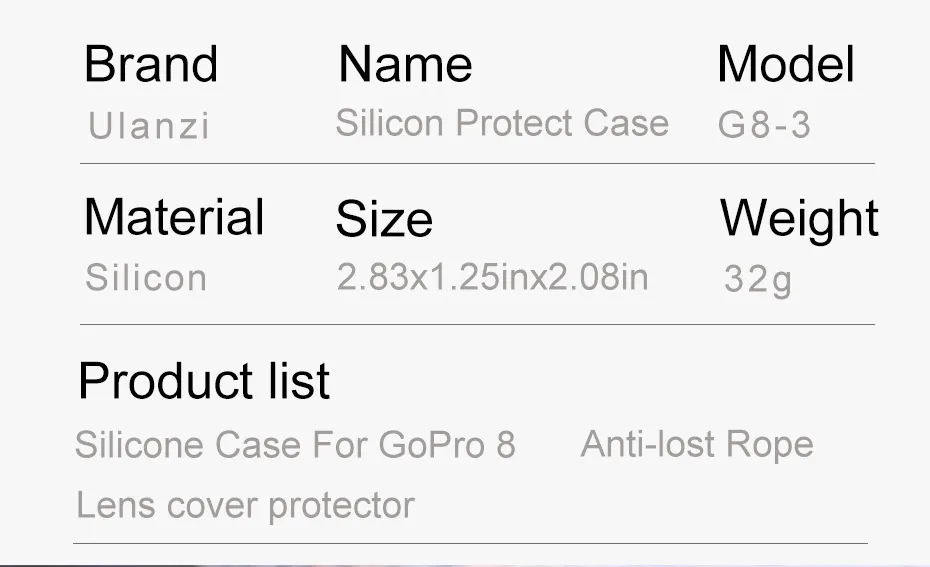Click the Product list heading
The image size is (930, 567).
click(204, 381)
